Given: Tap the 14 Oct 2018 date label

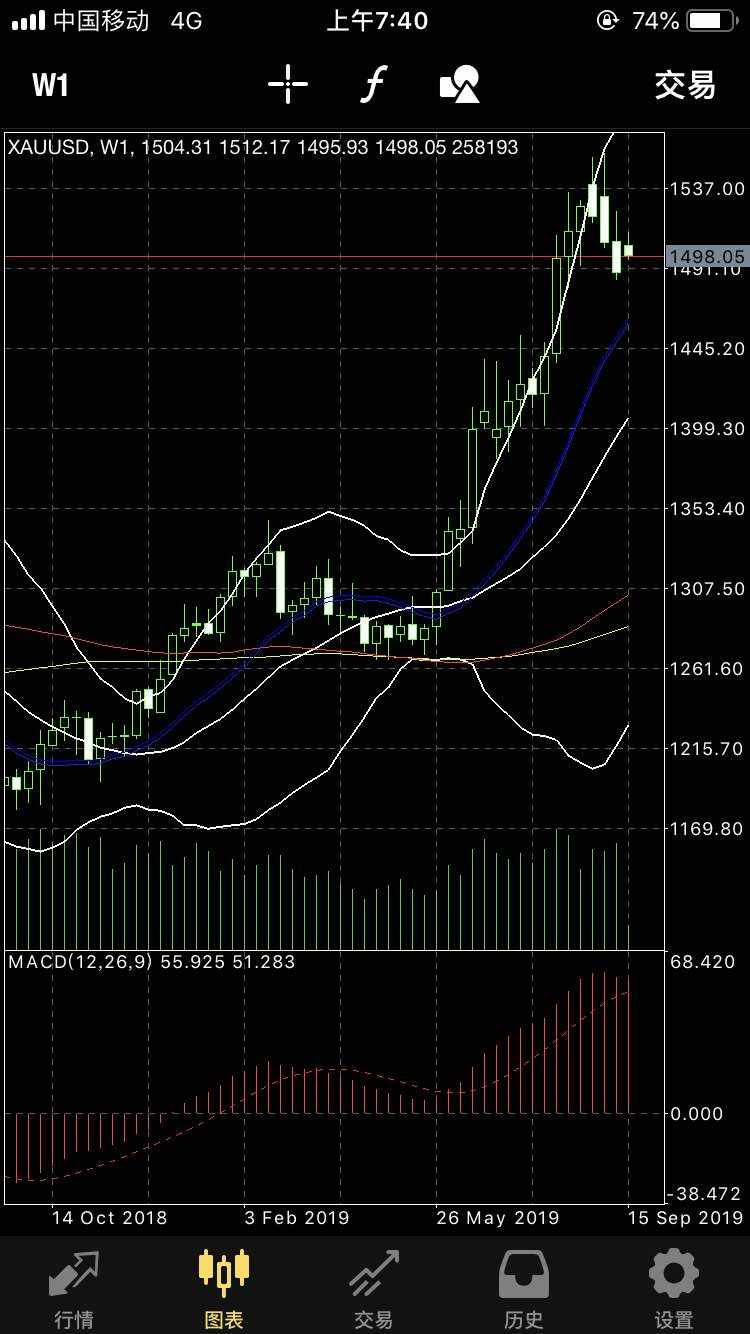Looking at the screenshot, I should (x=110, y=1218).
